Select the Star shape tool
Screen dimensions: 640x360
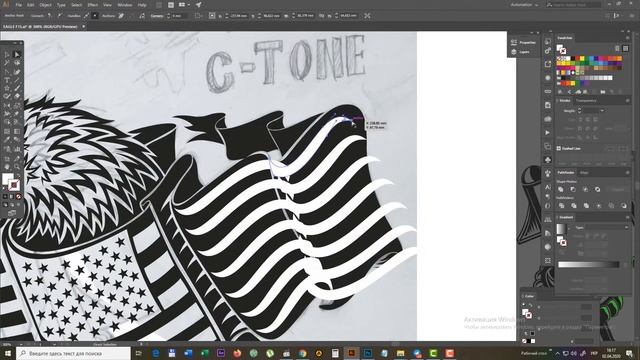(7, 89)
